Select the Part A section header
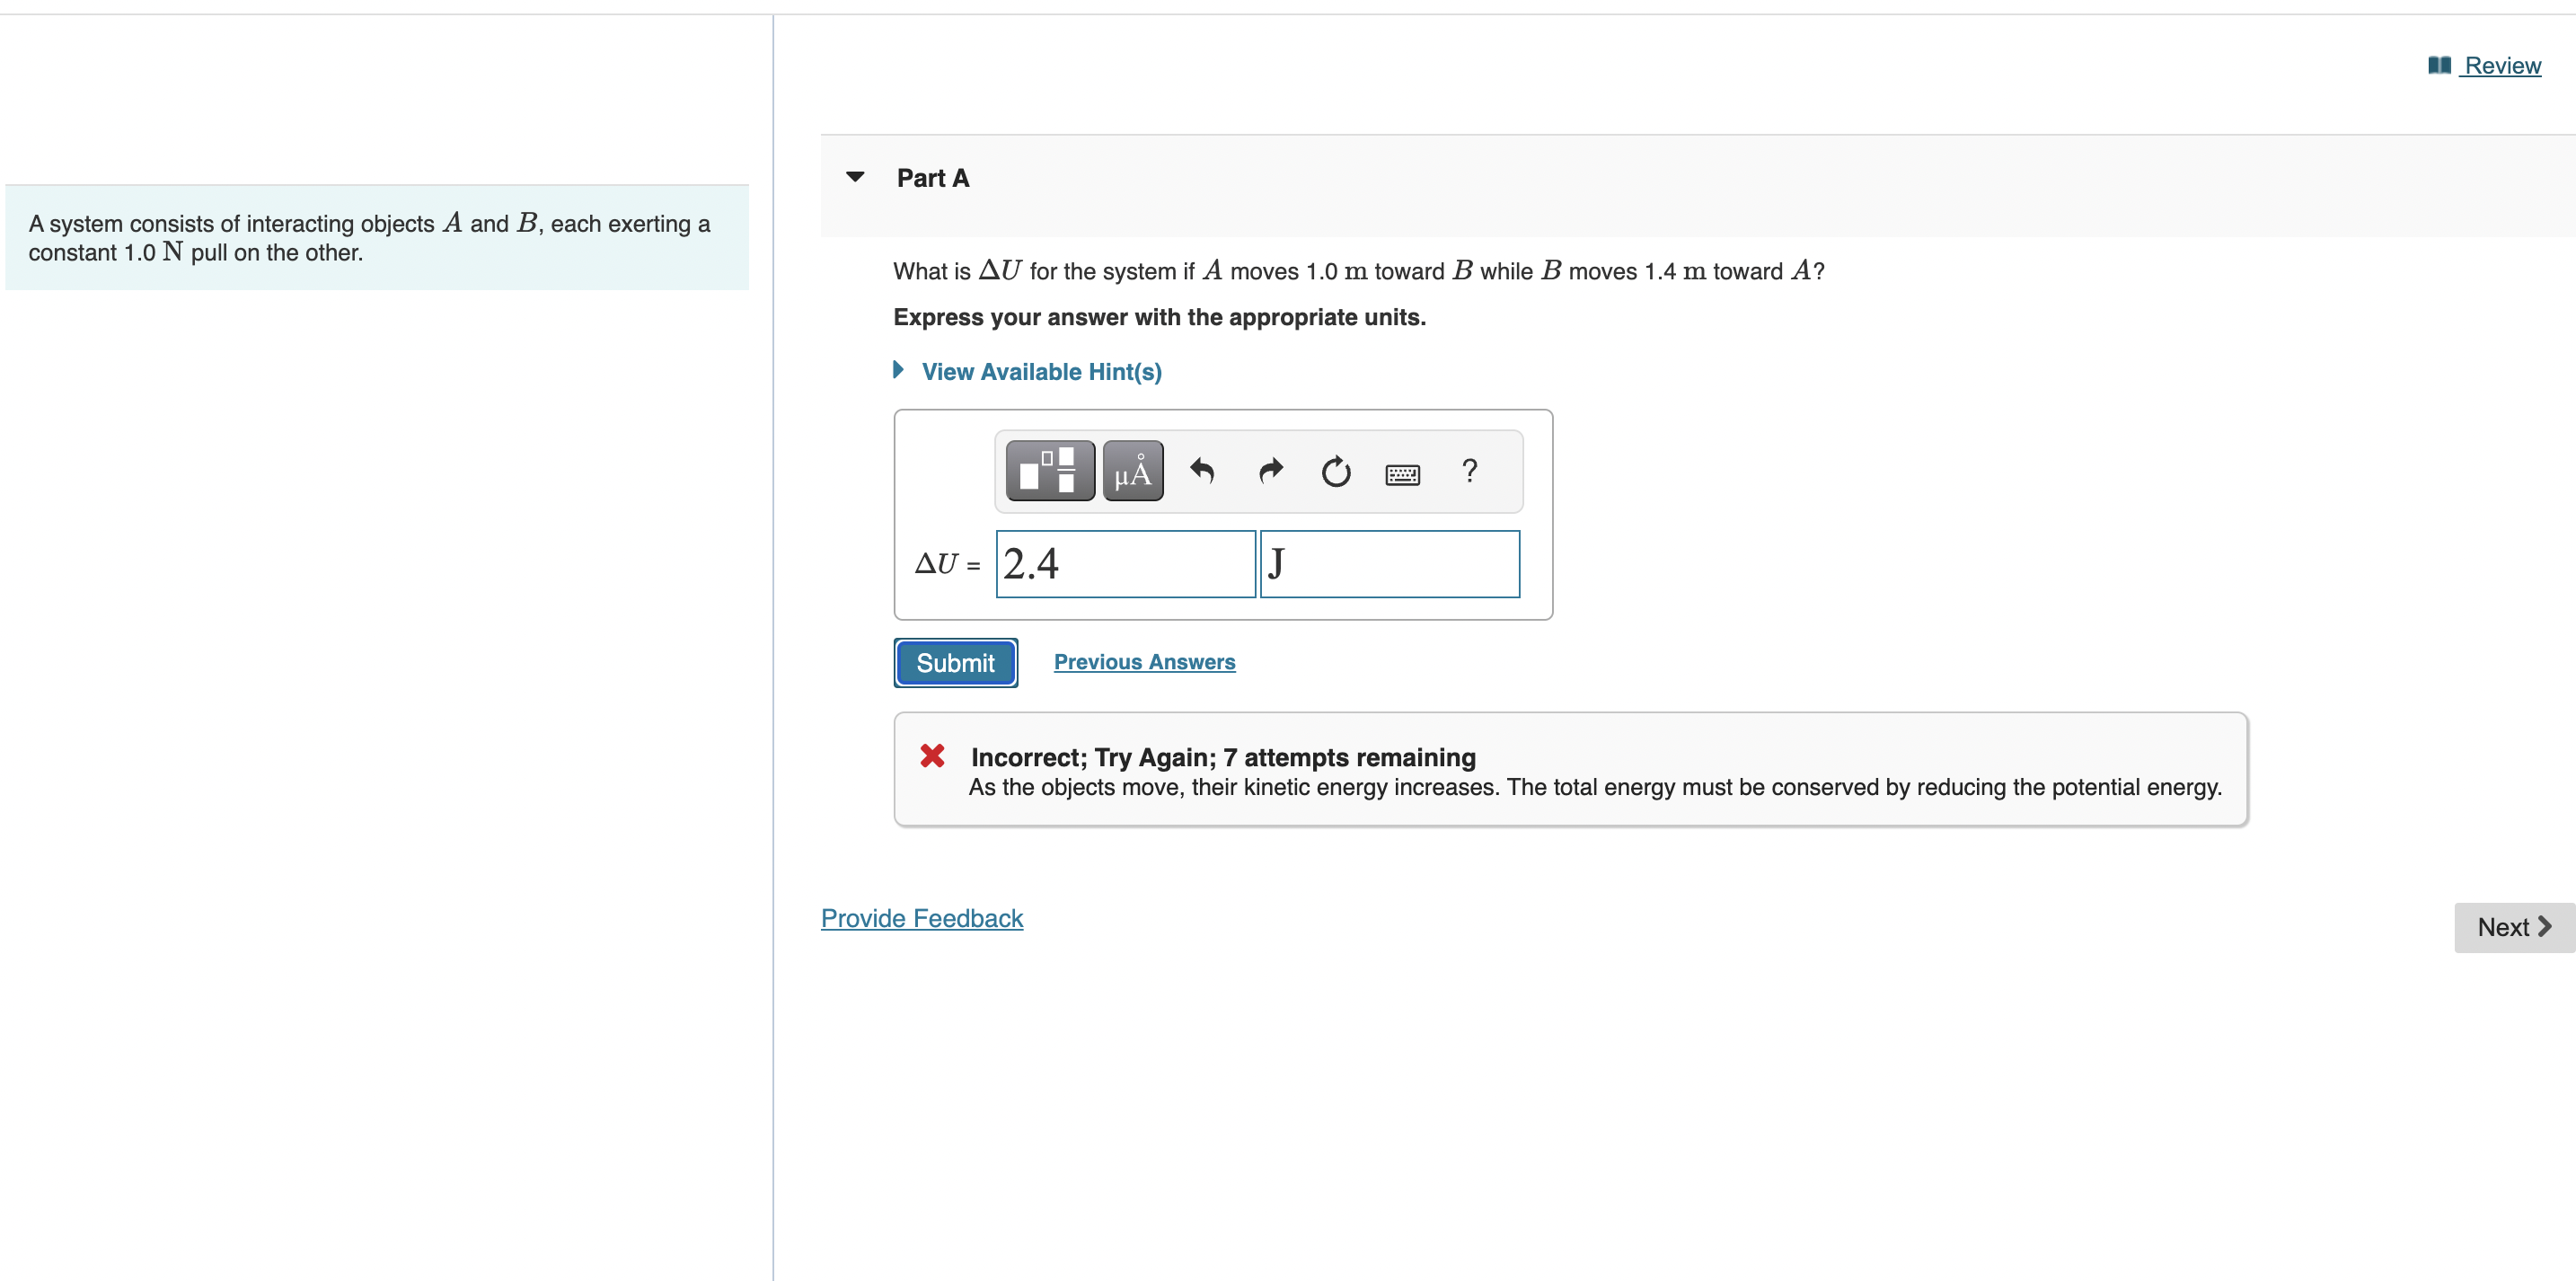Image resolution: width=2576 pixels, height=1281 pixels. click(x=932, y=177)
